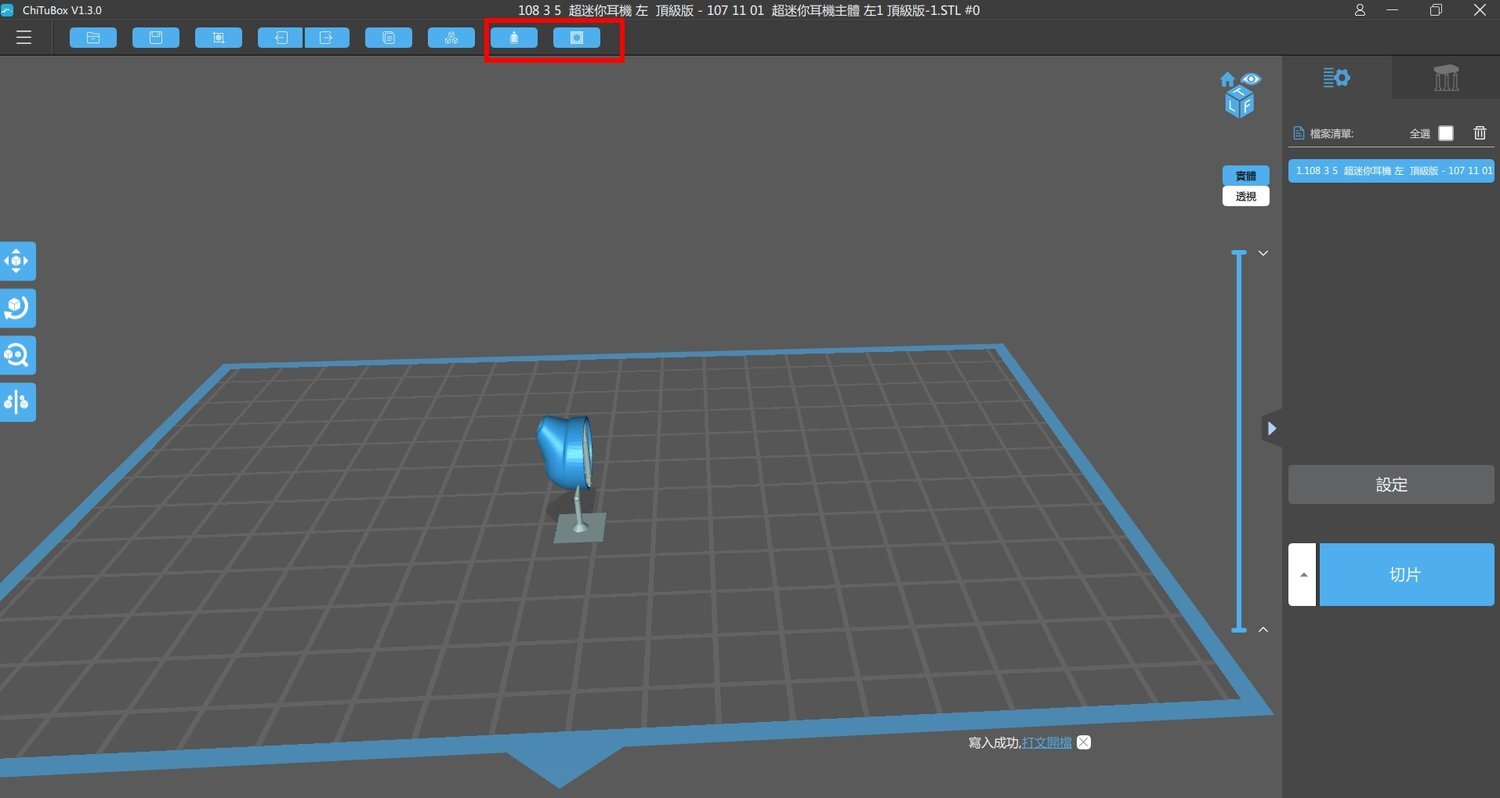Select the Rotate tool on left sidebar
The image size is (1500, 798).
tap(17, 308)
